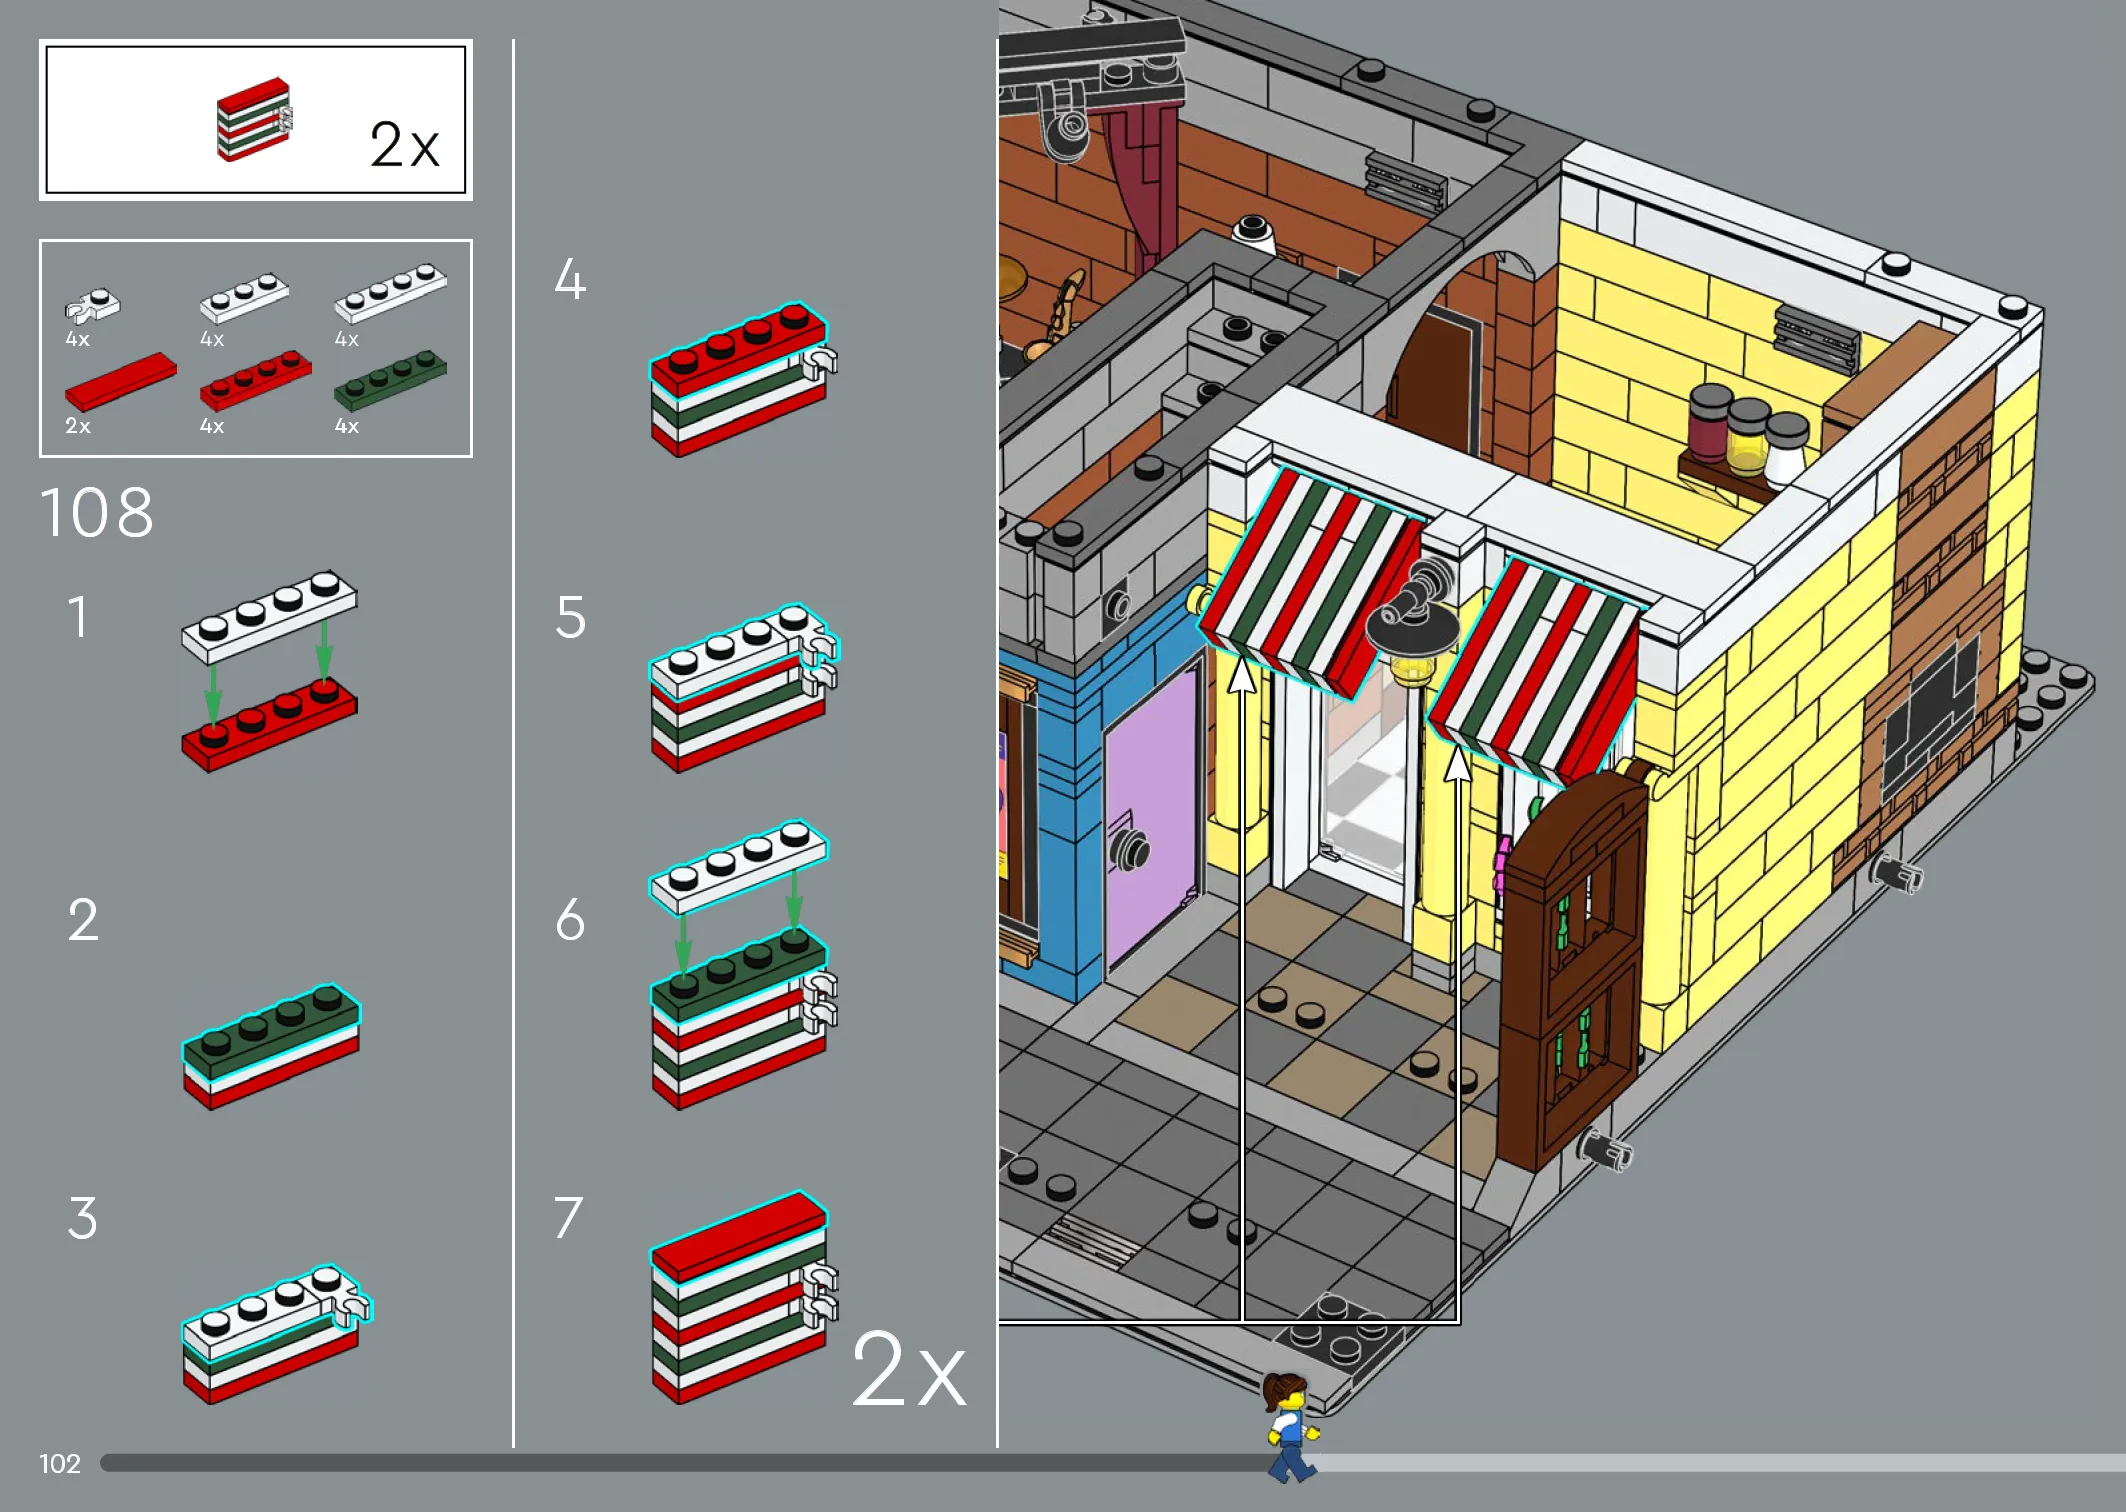Click the '4x' under the red 1x4 plate
Viewport: 2126px width, 1512px height.
212,426
